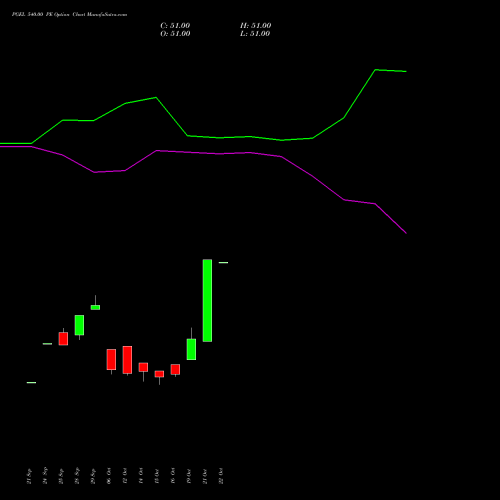Select the '21 Oct' date axis label

205,476
